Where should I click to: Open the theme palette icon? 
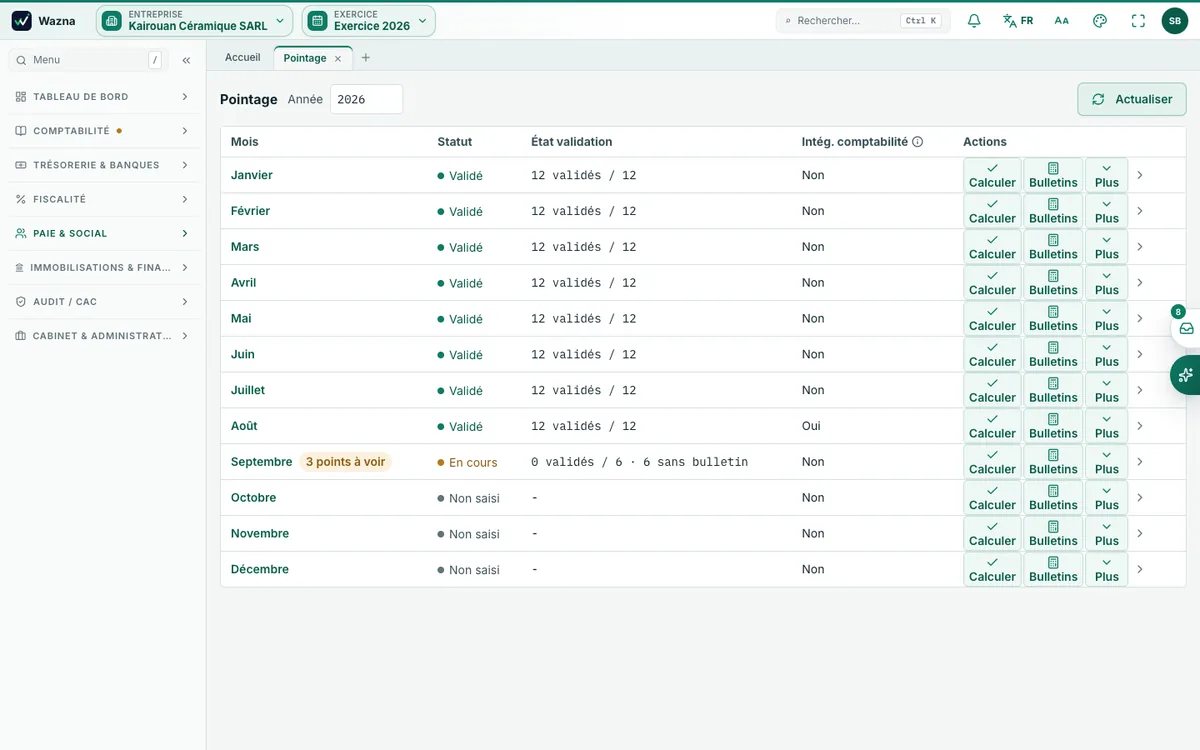tap(1100, 20)
